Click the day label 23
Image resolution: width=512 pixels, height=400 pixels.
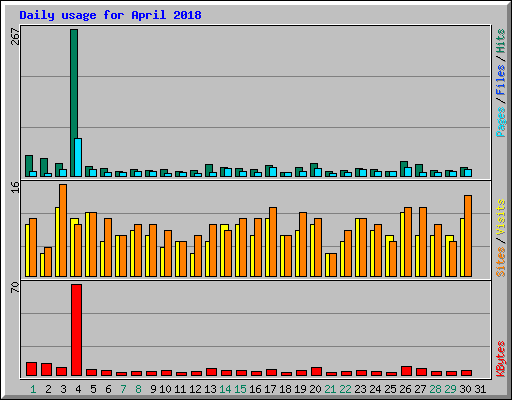pos(360,389)
